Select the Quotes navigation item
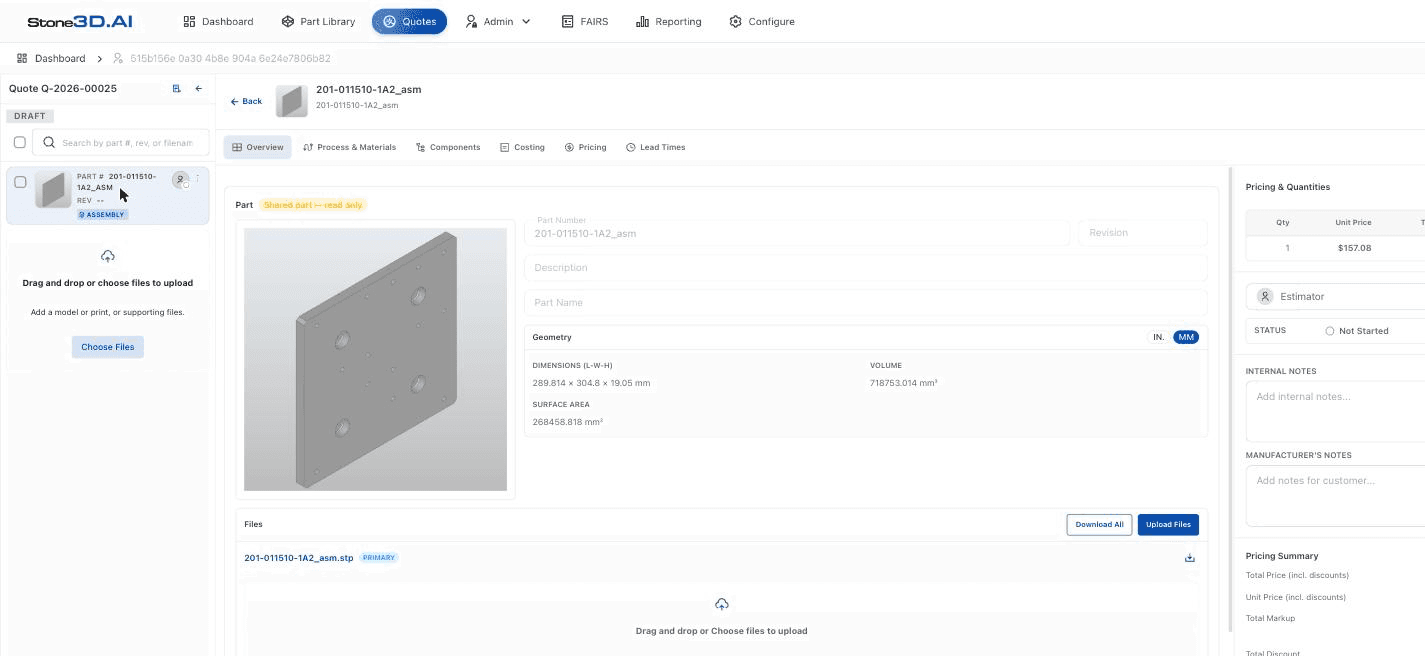The height and width of the screenshot is (656, 1425). tap(409, 21)
